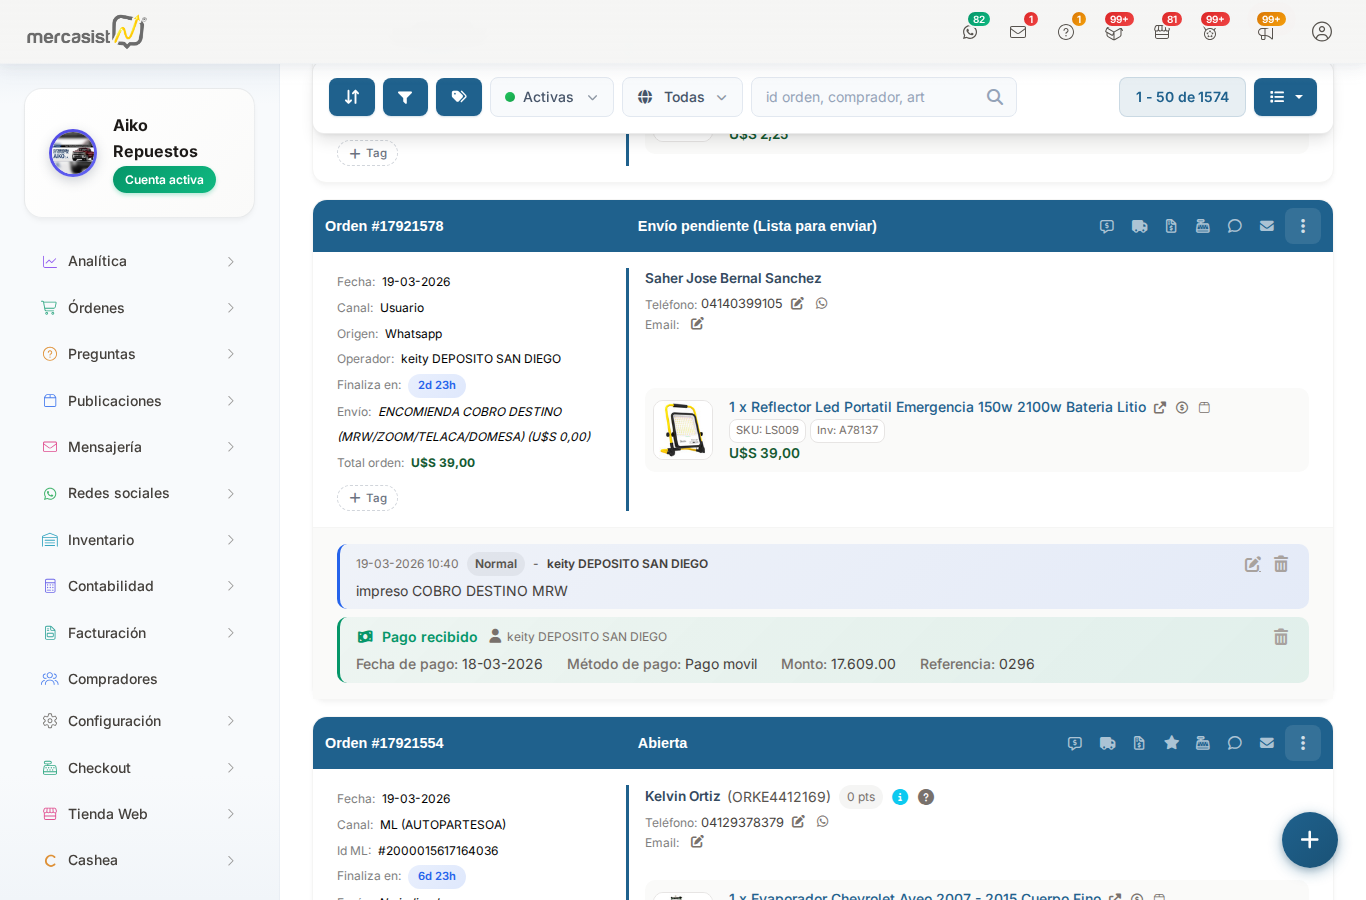Open the filter funnel button
1366x900 pixels.
(x=405, y=97)
